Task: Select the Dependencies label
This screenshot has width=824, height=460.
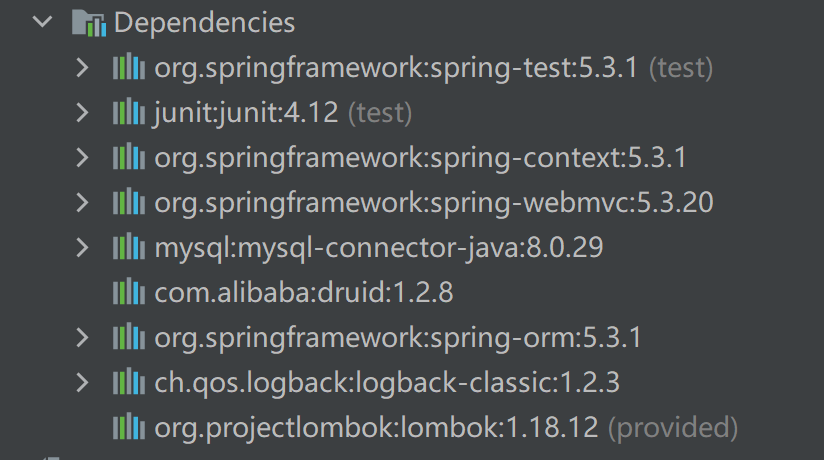Action: click(x=204, y=23)
